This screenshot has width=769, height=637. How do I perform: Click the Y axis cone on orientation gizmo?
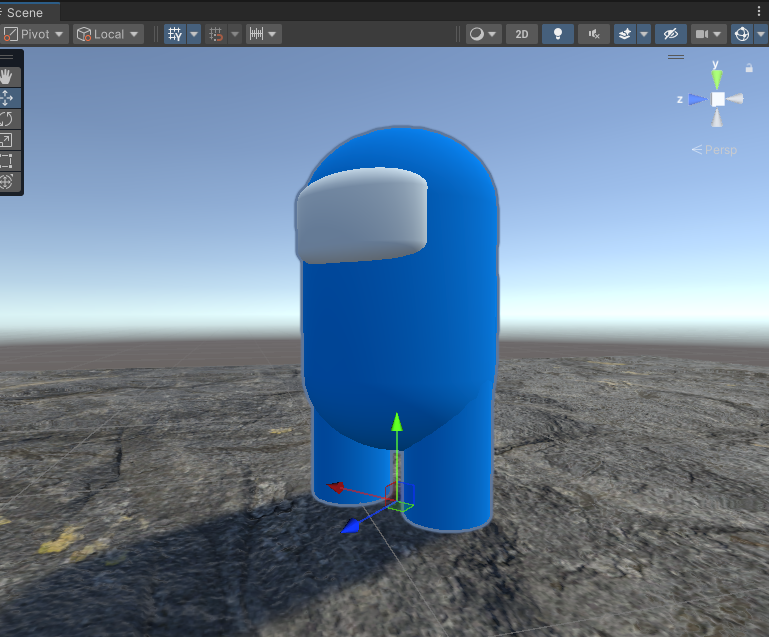(x=717, y=79)
